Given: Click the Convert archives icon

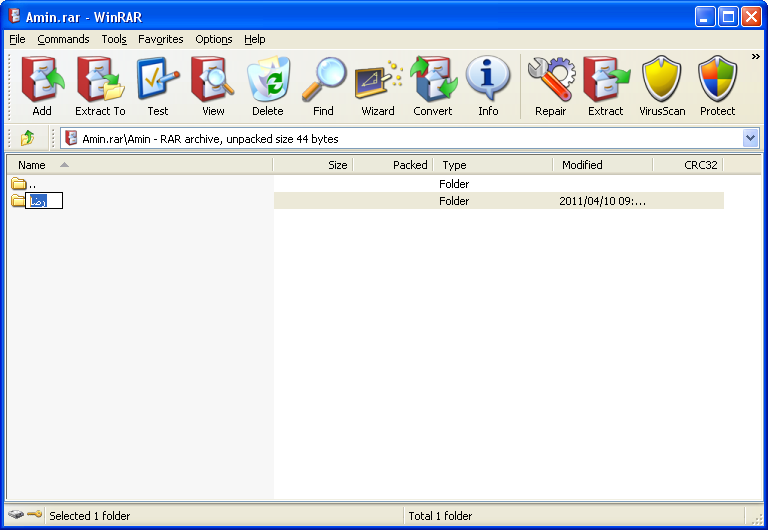Looking at the screenshot, I should pyautogui.click(x=433, y=85).
